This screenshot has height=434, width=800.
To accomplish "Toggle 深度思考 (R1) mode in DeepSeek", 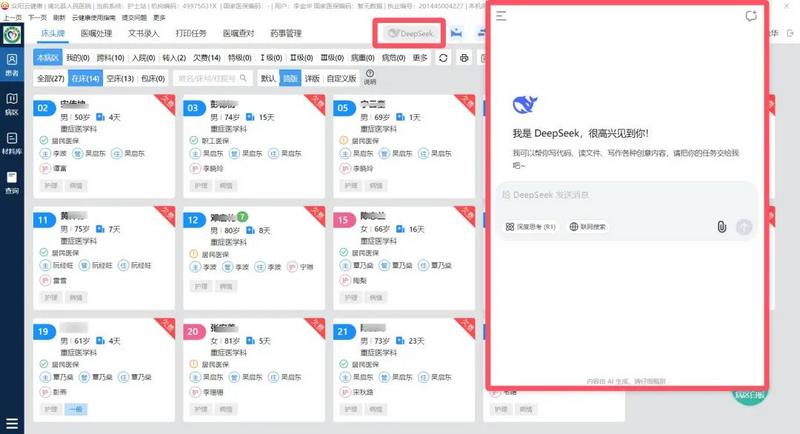I will click(x=530, y=226).
